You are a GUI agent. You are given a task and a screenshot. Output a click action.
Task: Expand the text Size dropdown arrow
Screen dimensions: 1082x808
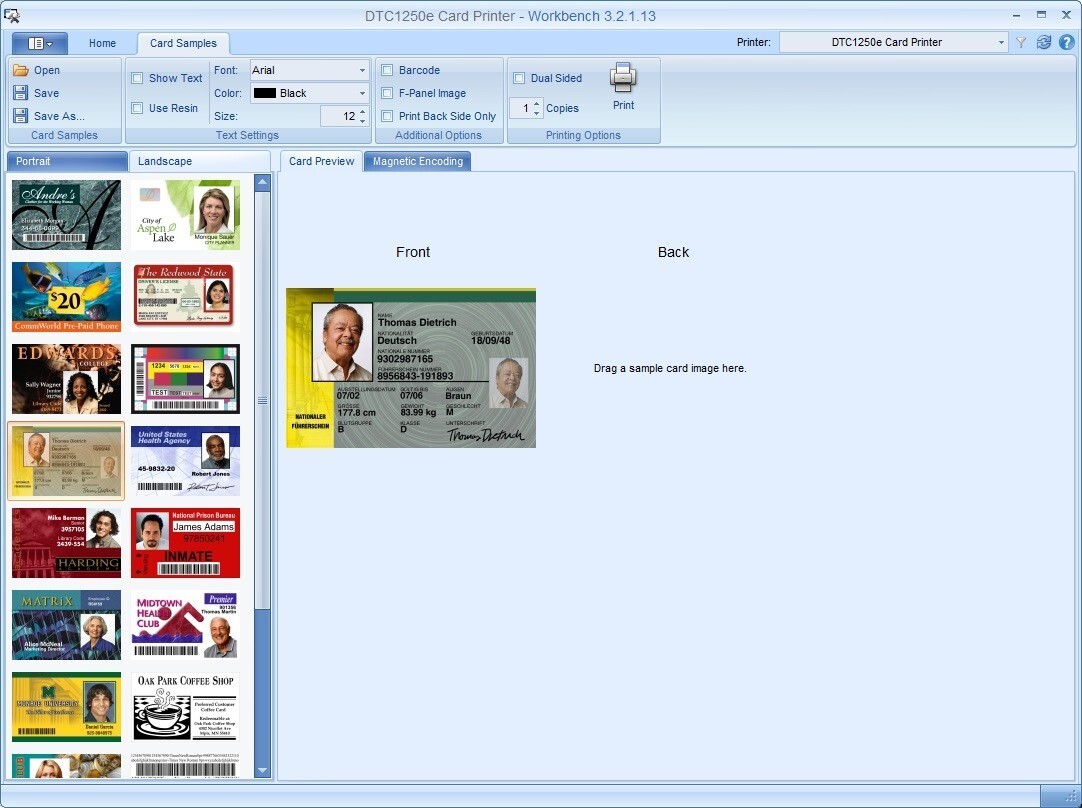click(x=362, y=120)
